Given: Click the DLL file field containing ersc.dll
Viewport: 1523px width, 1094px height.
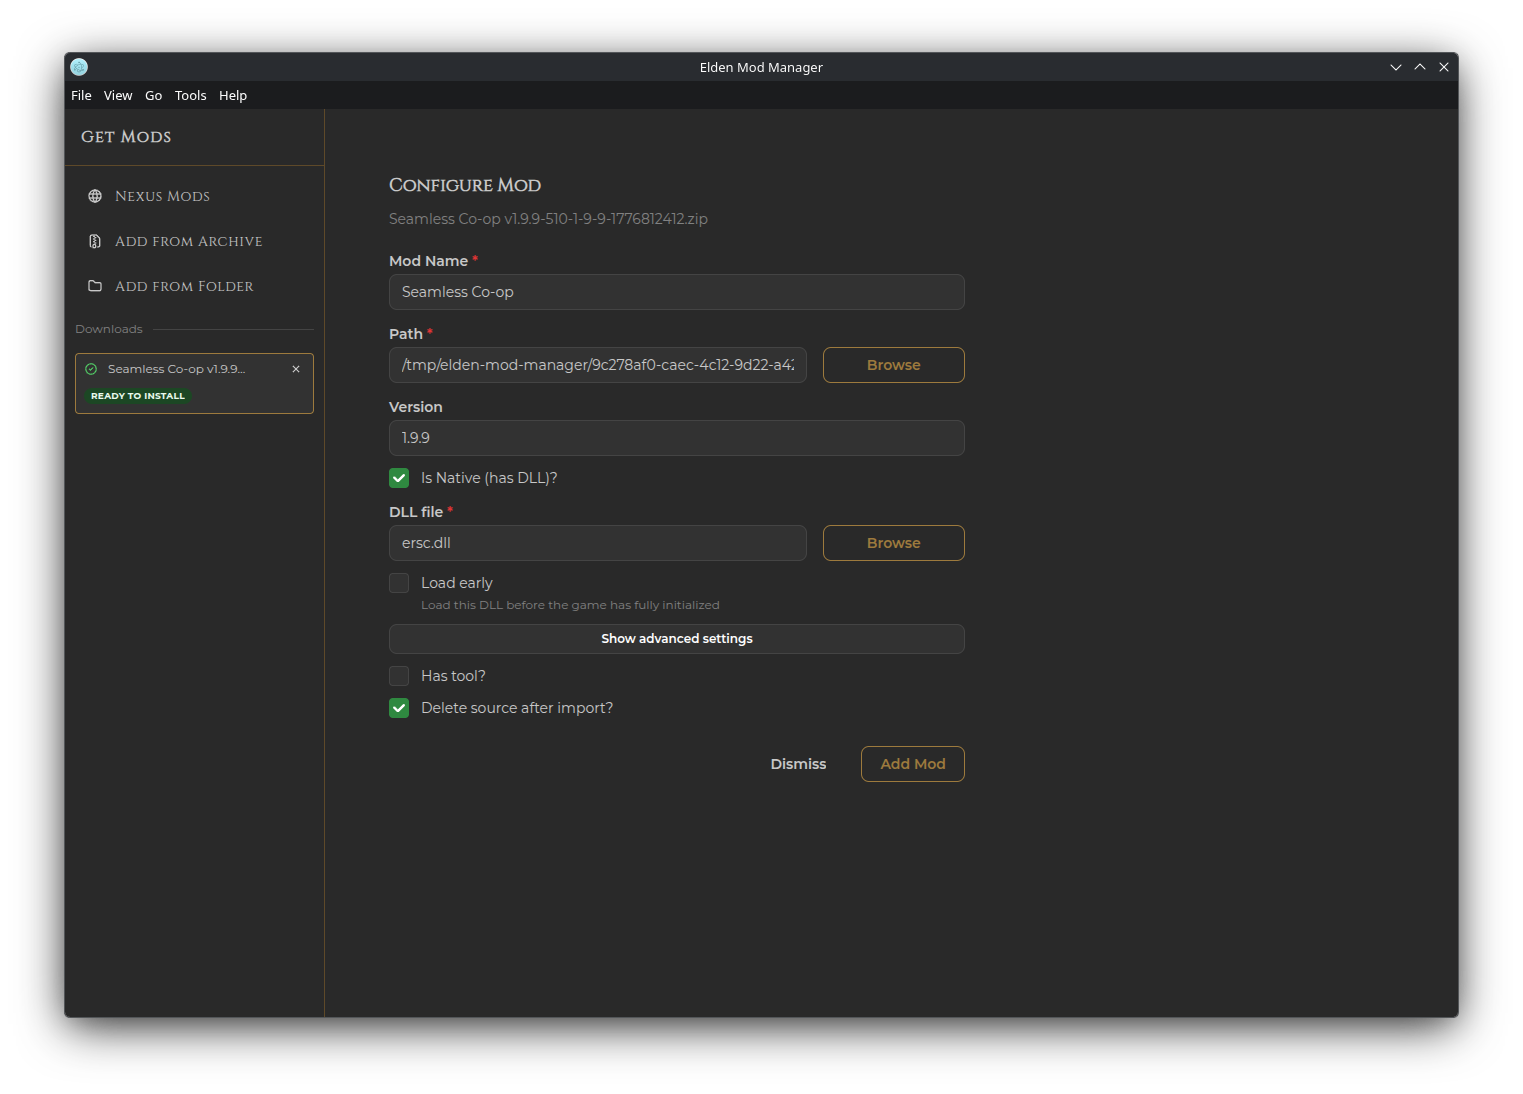Looking at the screenshot, I should 598,543.
